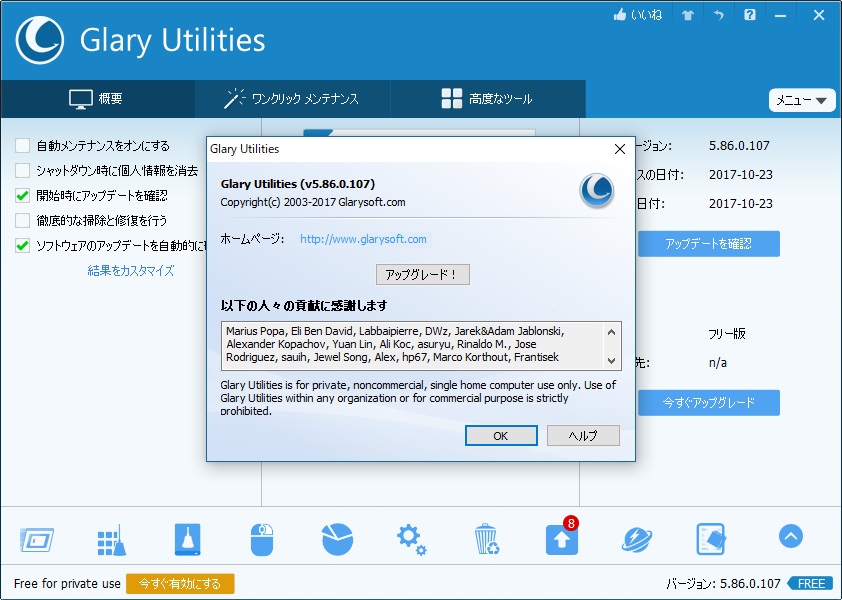This screenshot has height=600, width=842.
Task: Open the One-Click Maintenance window icon
Action: click(x=36, y=537)
